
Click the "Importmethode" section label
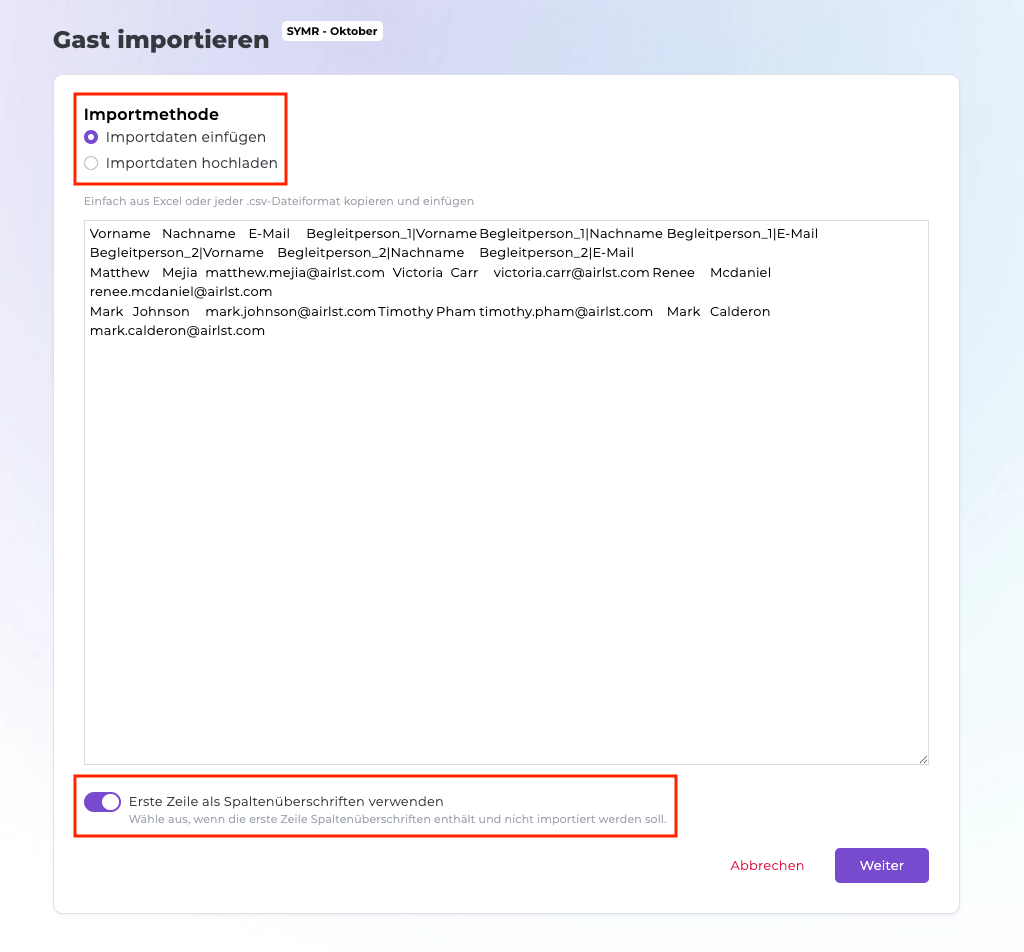pos(151,115)
